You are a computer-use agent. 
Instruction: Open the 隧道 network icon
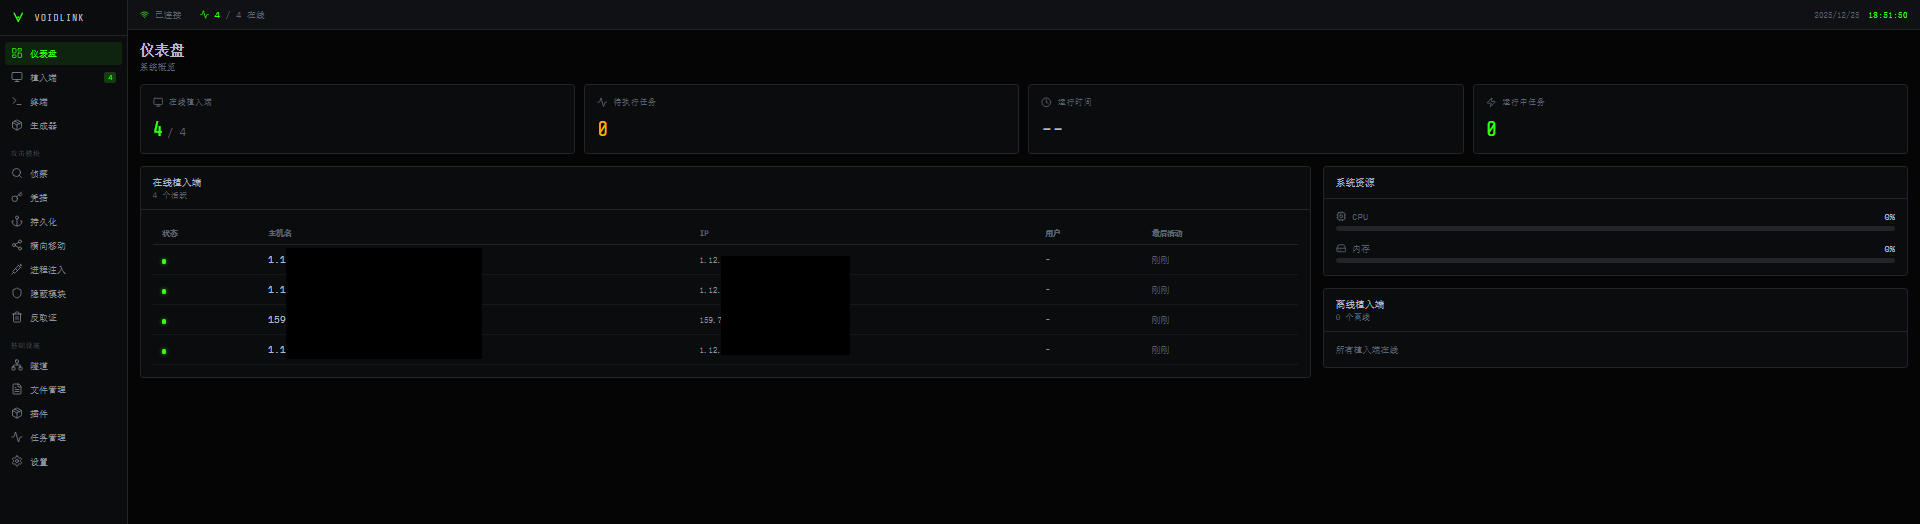pyautogui.click(x=17, y=365)
